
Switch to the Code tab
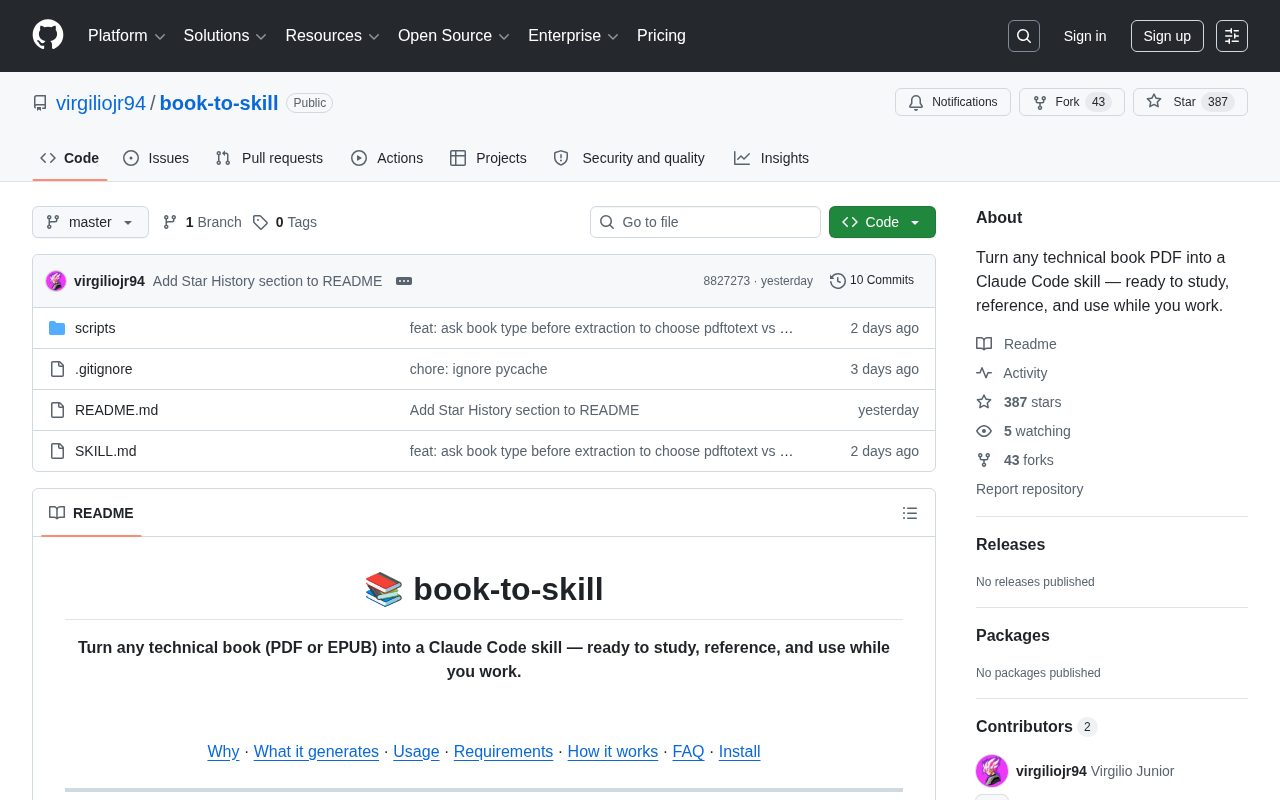[70, 158]
